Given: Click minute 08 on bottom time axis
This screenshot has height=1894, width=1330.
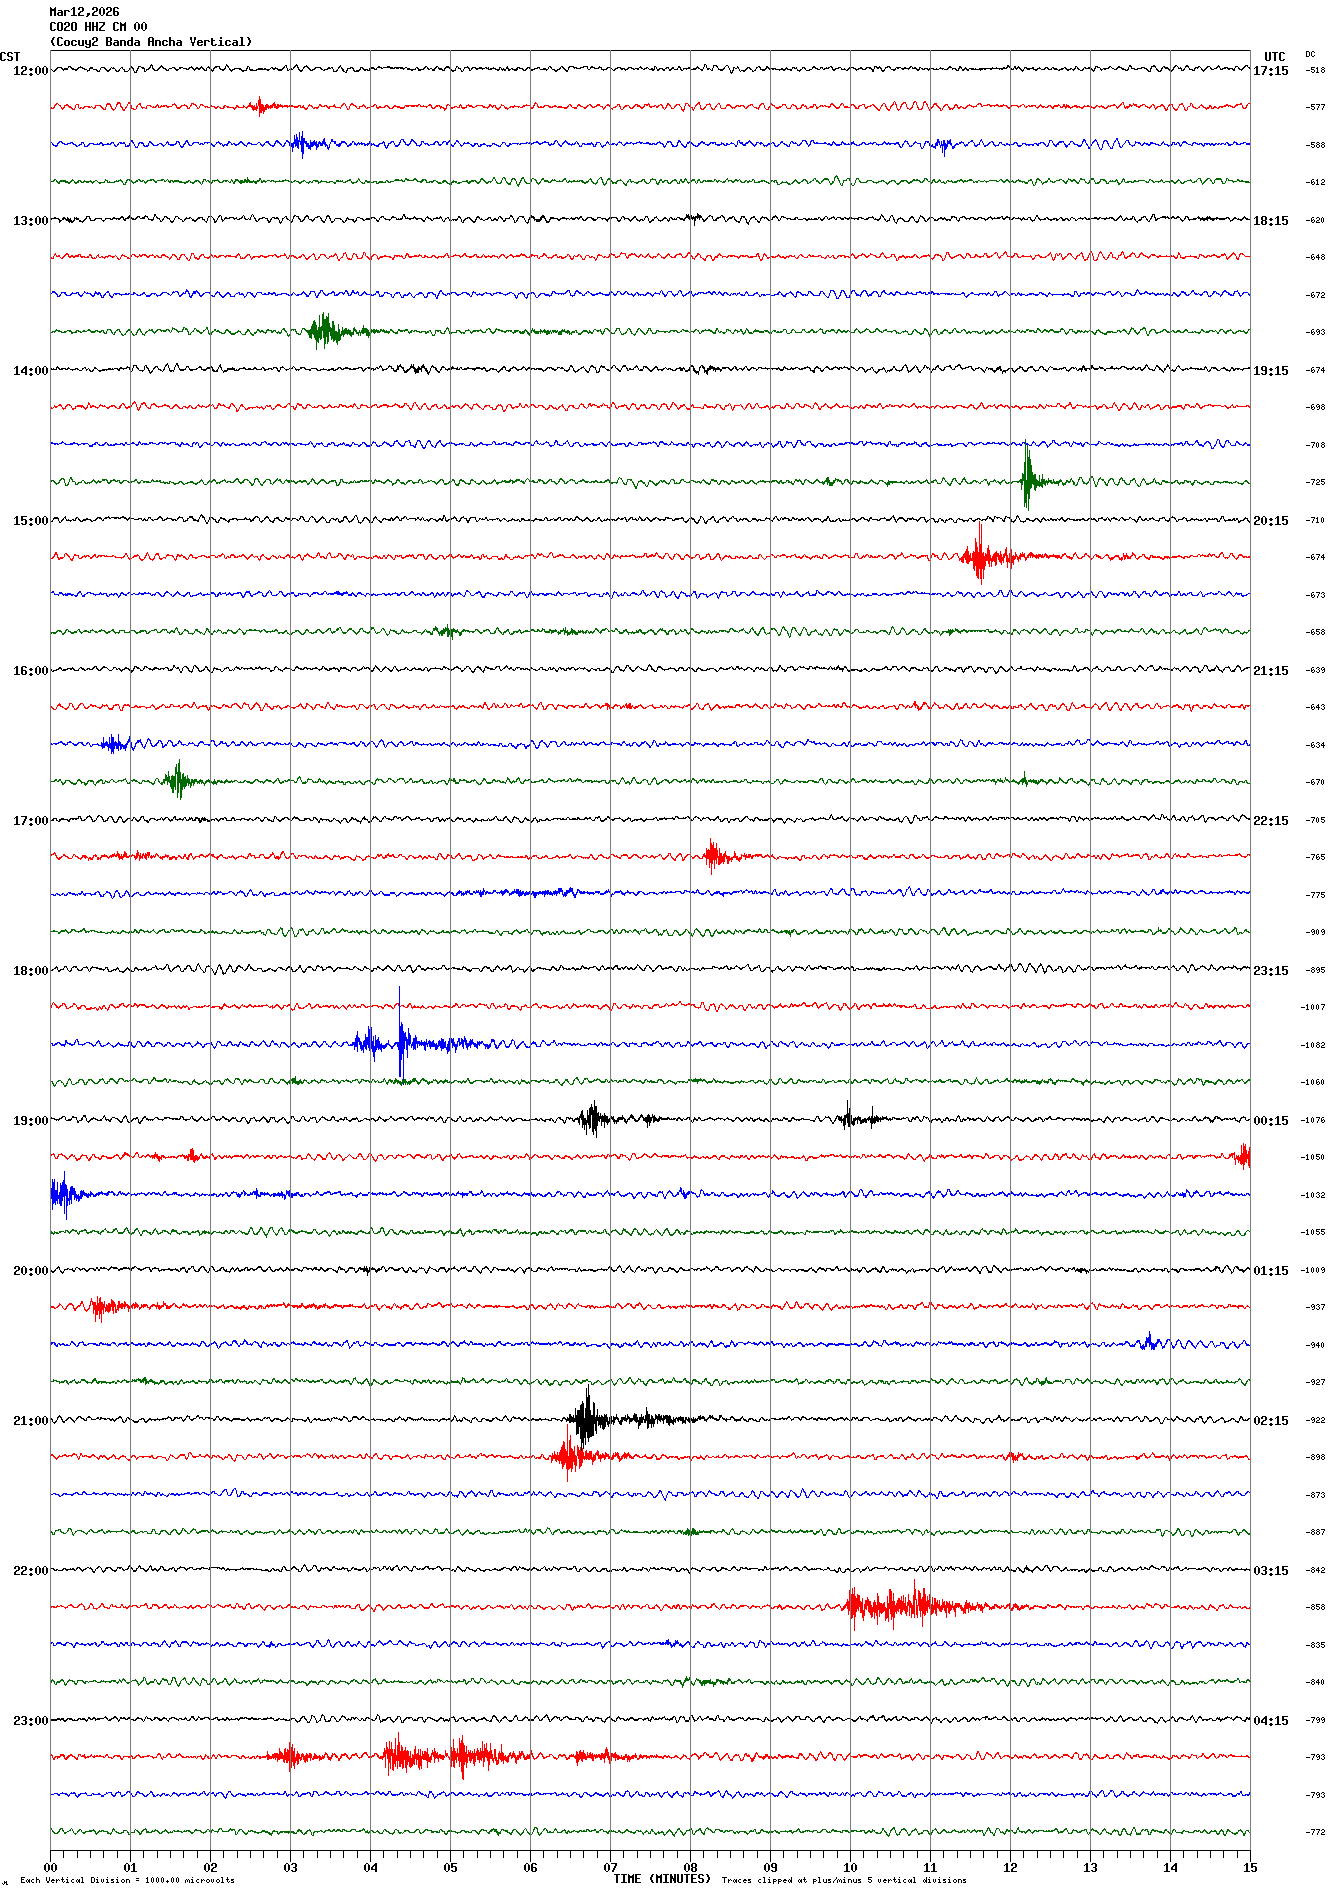Looking at the screenshot, I should (x=690, y=1867).
